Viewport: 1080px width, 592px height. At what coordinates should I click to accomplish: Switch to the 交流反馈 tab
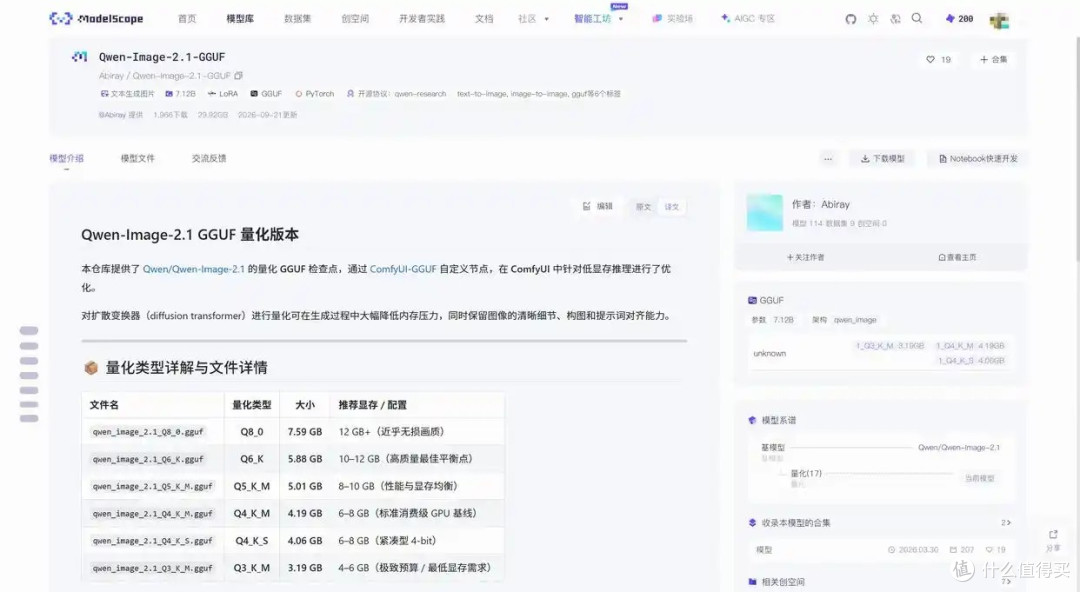(209, 159)
